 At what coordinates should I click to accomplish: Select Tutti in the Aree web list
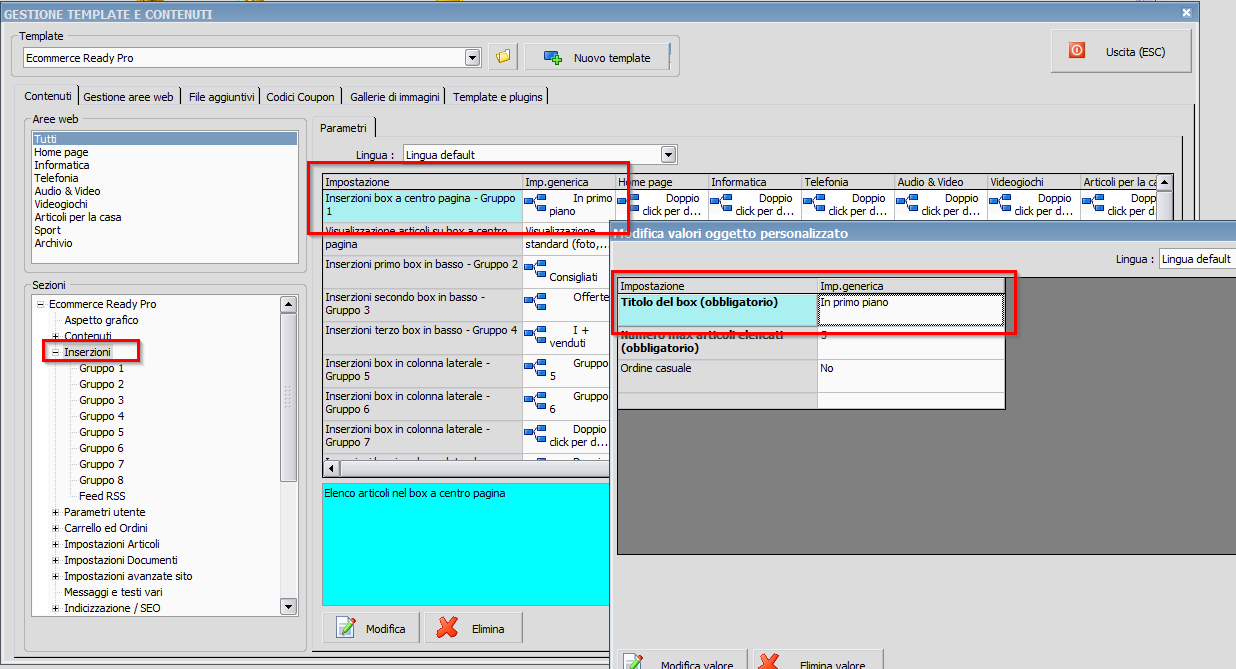pos(165,139)
